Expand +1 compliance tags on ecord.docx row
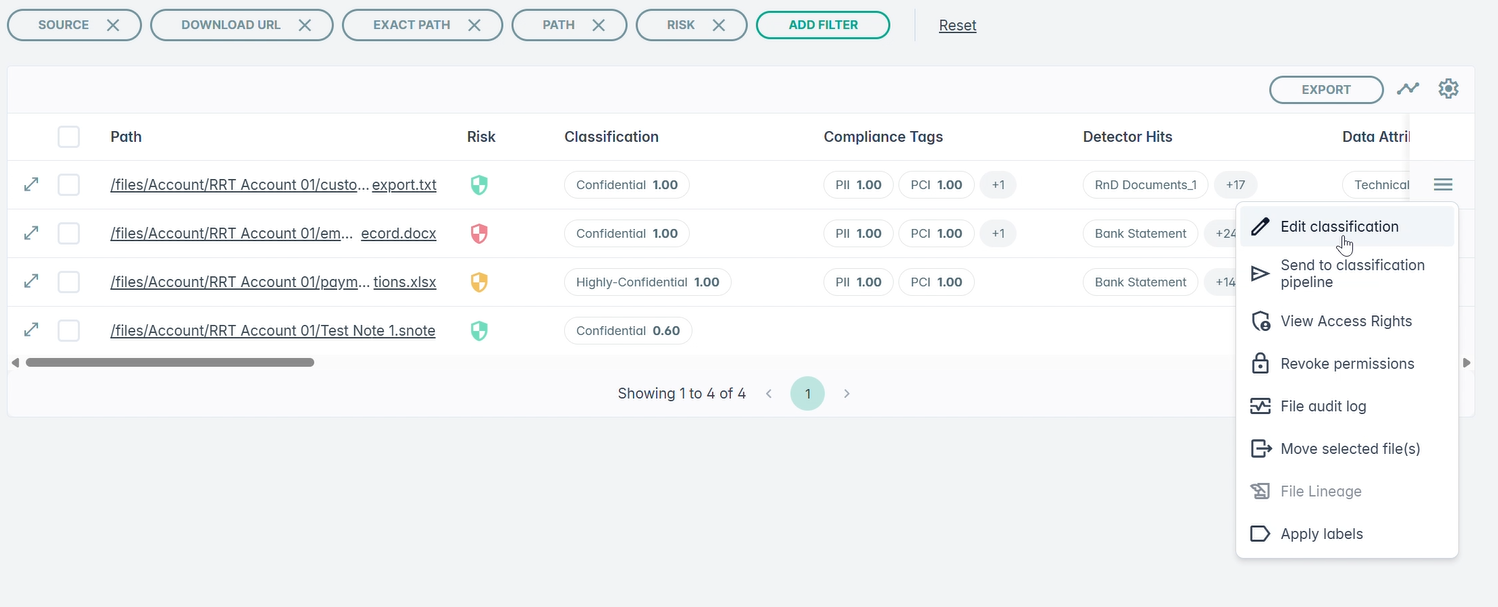This screenshot has width=1498, height=607. pyautogui.click(x=998, y=233)
